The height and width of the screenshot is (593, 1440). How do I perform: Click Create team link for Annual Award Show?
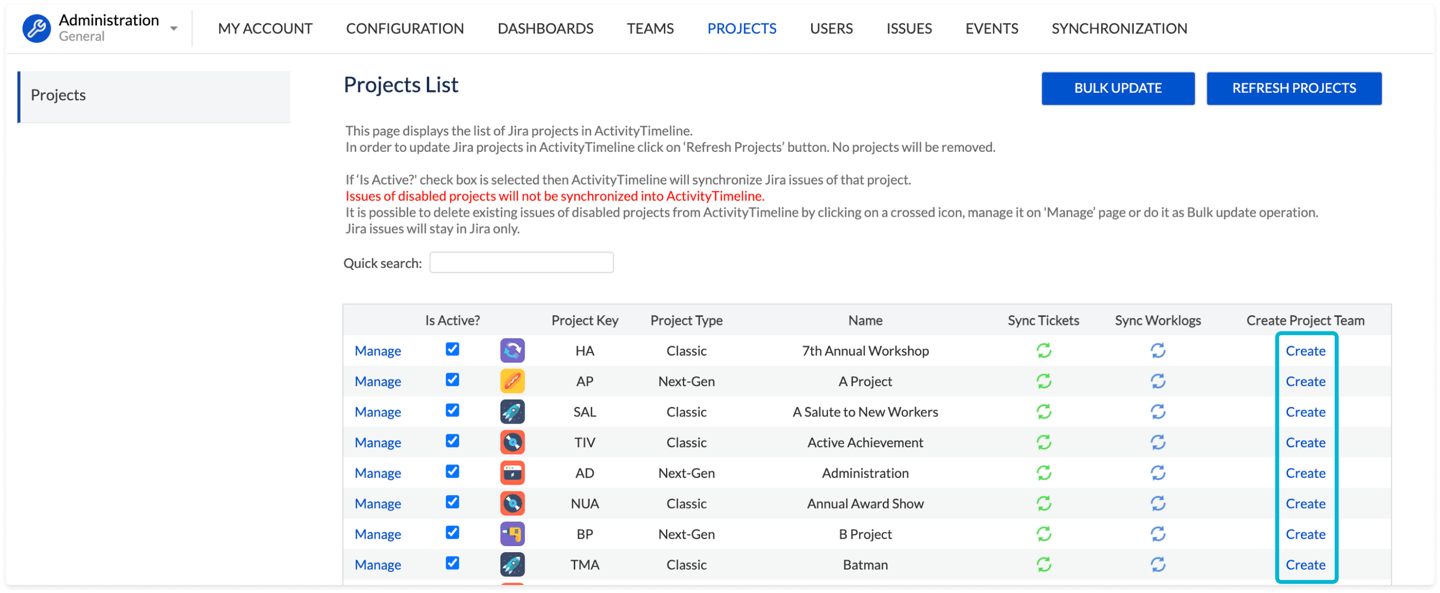point(1305,503)
